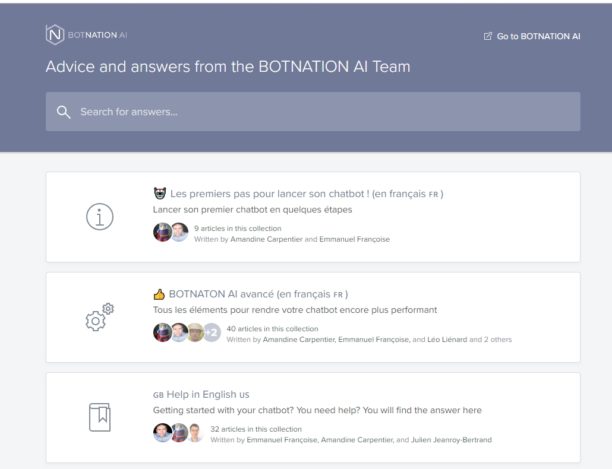Image resolution: width=612 pixels, height=469 pixels.
Task: Click first author avatar in Les premiers pas card
Action: [162, 233]
